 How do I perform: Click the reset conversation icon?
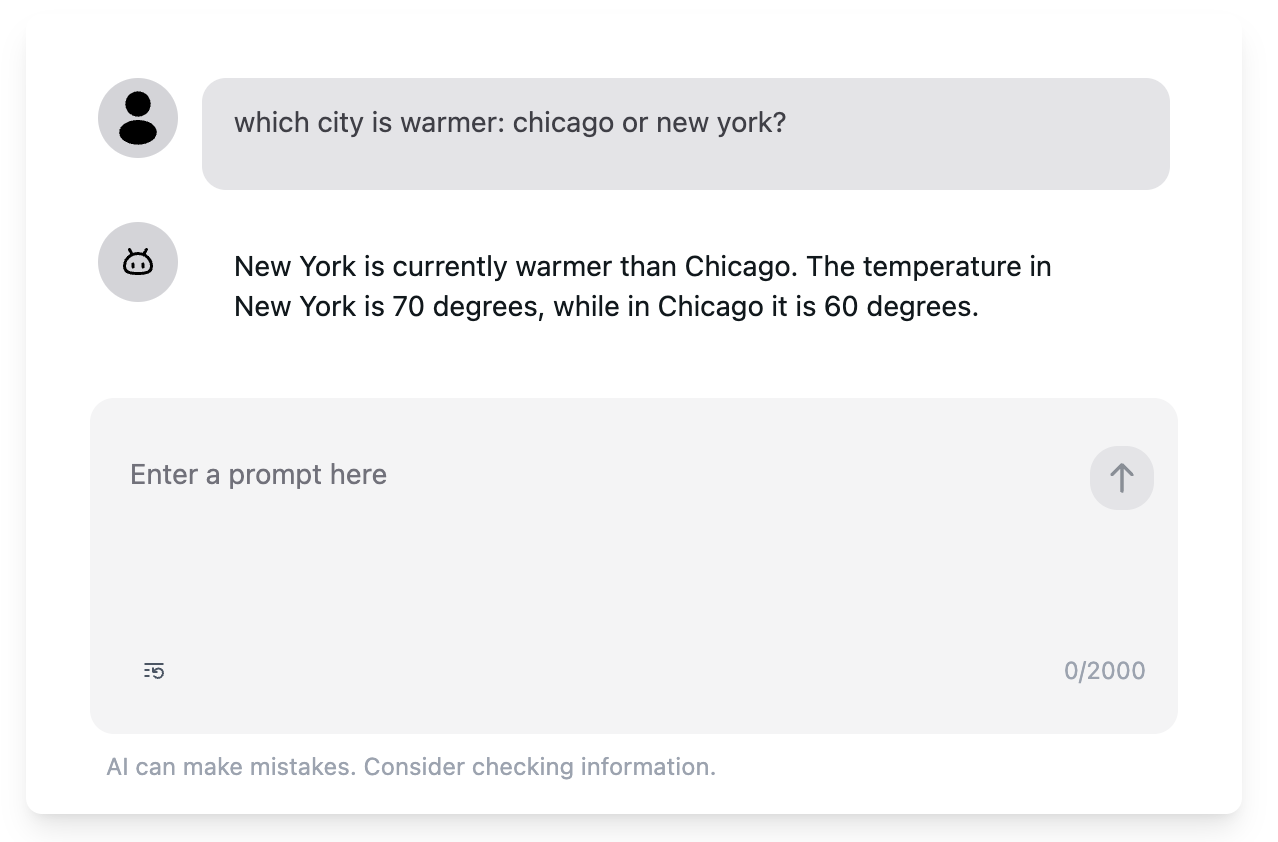(154, 671)
